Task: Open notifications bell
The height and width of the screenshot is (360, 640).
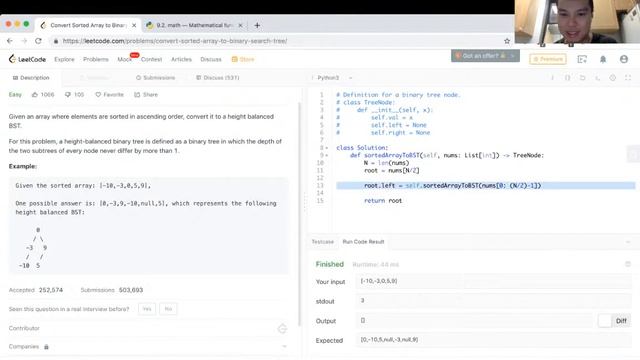Action: (603, 59)
